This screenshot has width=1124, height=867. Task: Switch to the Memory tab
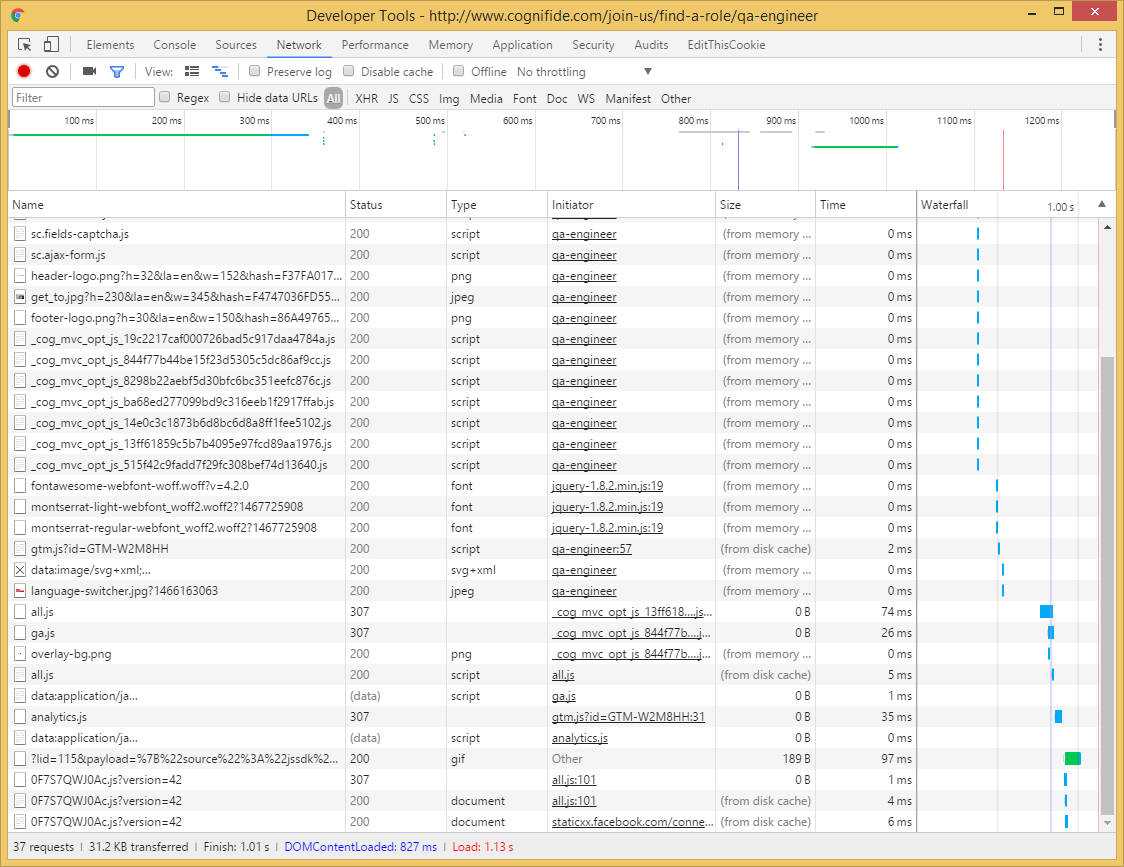point(450,44)
